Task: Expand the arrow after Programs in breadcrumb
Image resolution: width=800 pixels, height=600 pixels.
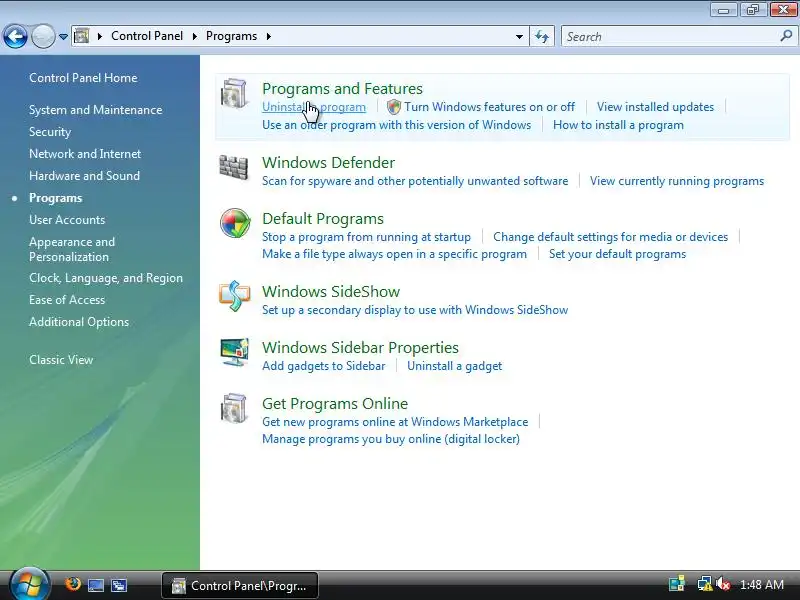Action: 268,36
